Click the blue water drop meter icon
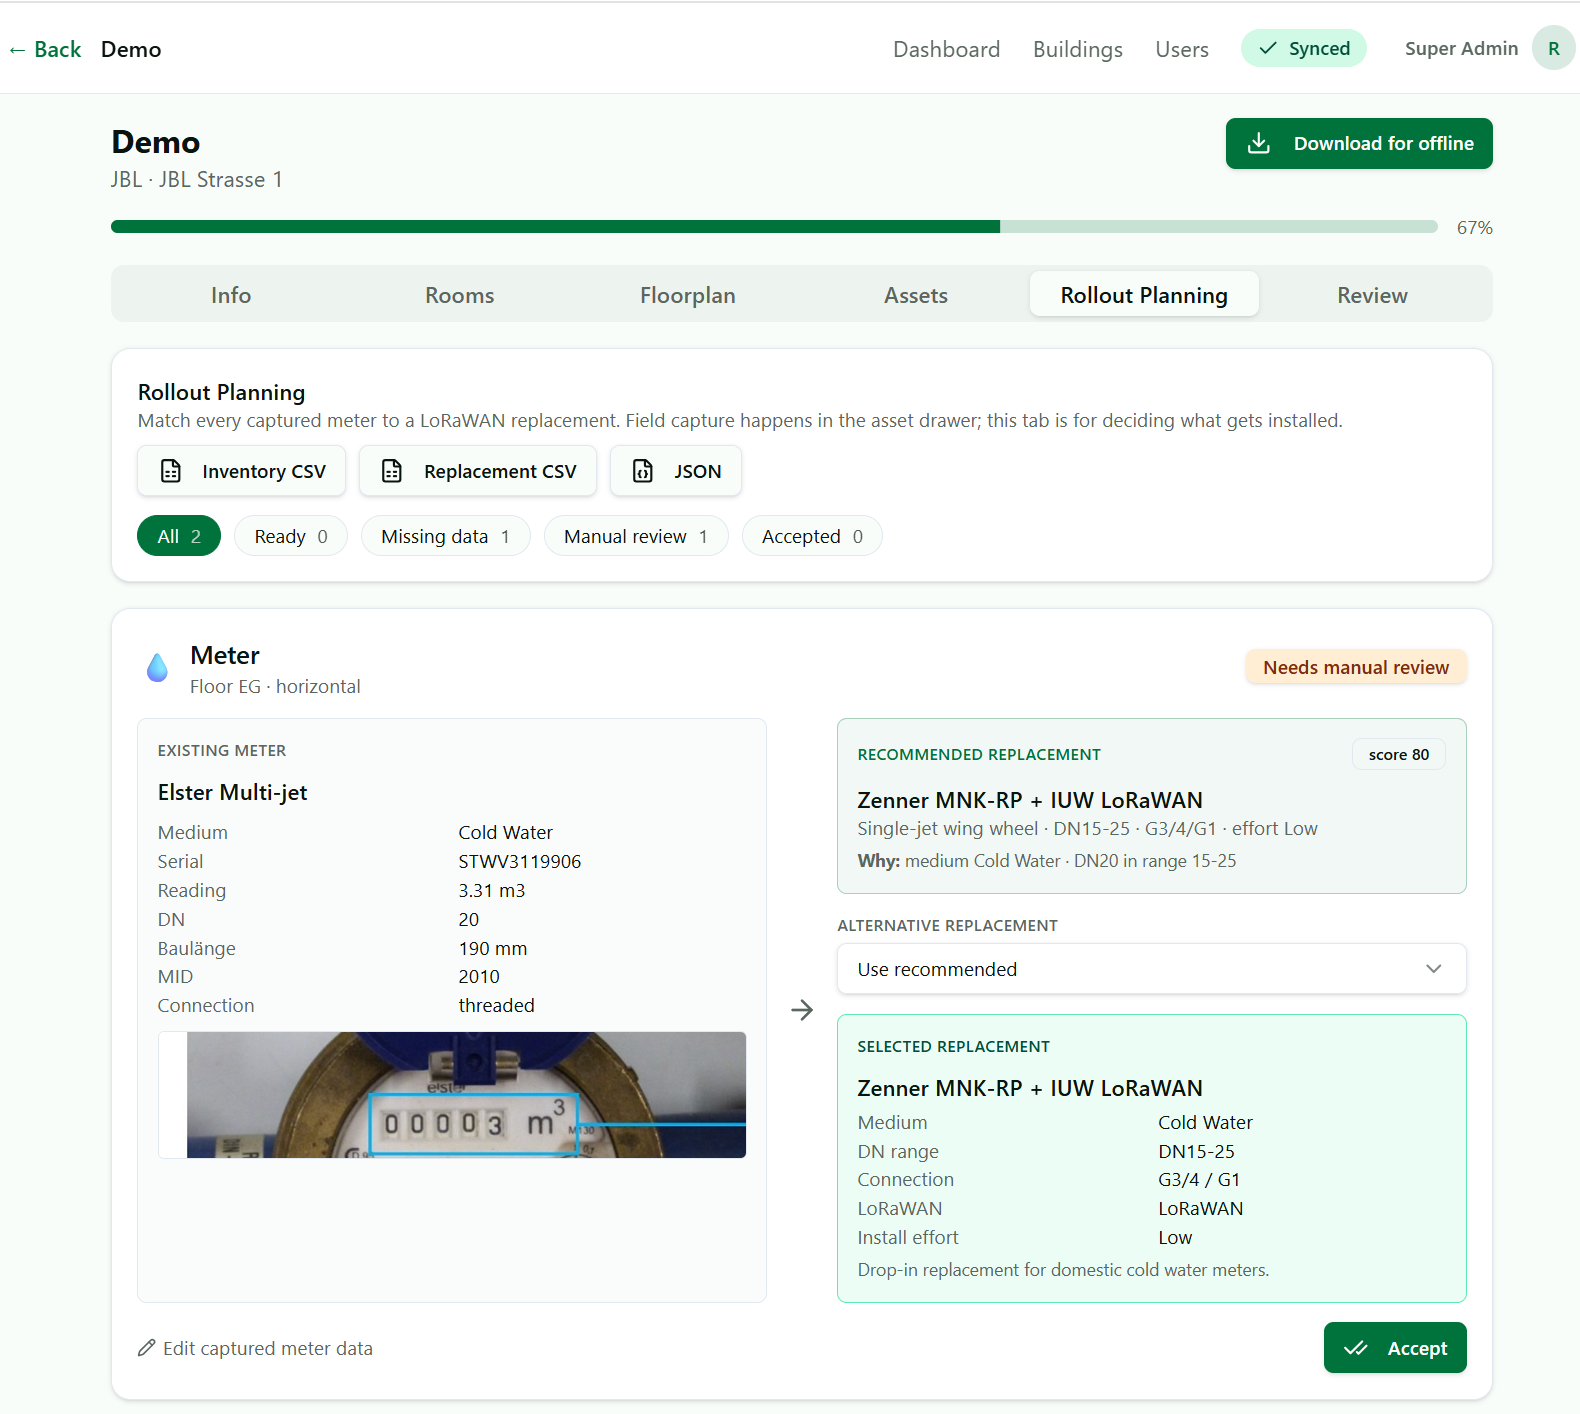Image resolution: width=1580 pixels, height=1414 pixels. 157,667
